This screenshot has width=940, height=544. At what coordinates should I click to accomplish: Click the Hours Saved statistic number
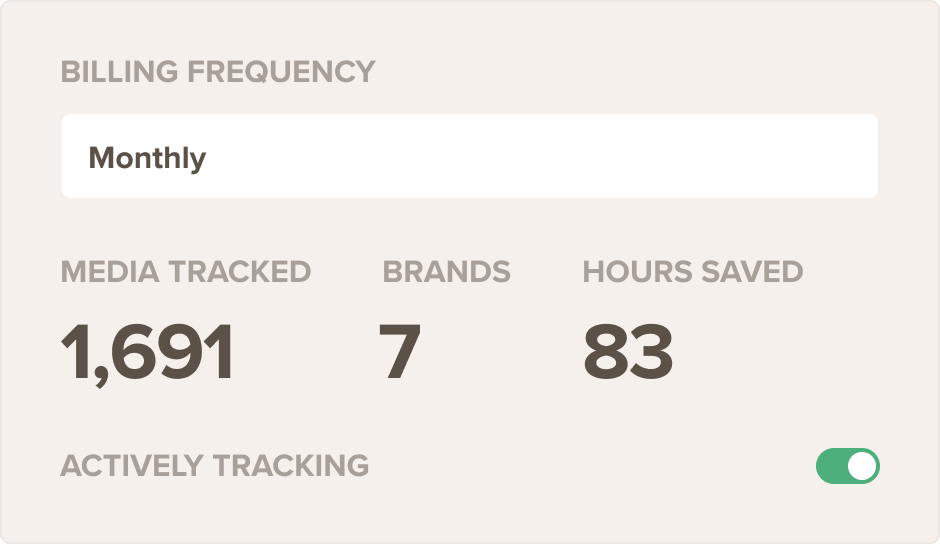627,353
